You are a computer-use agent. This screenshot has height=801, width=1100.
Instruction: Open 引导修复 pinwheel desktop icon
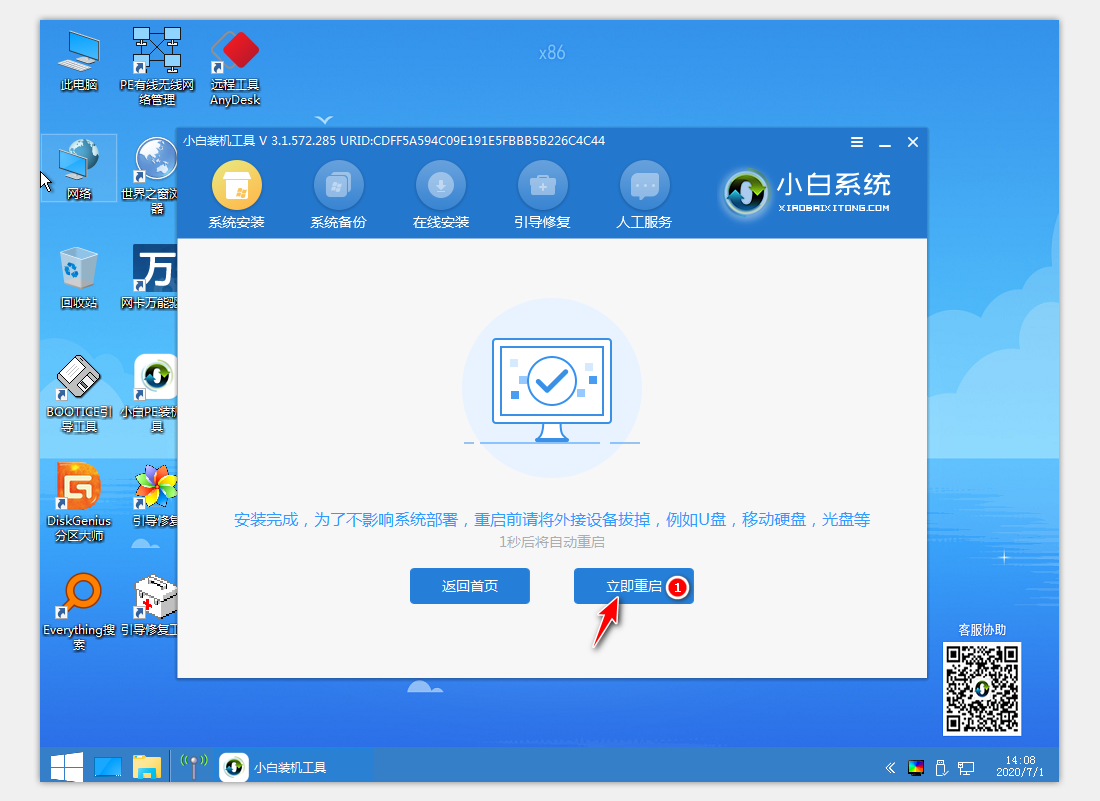[x=155, y=495]
